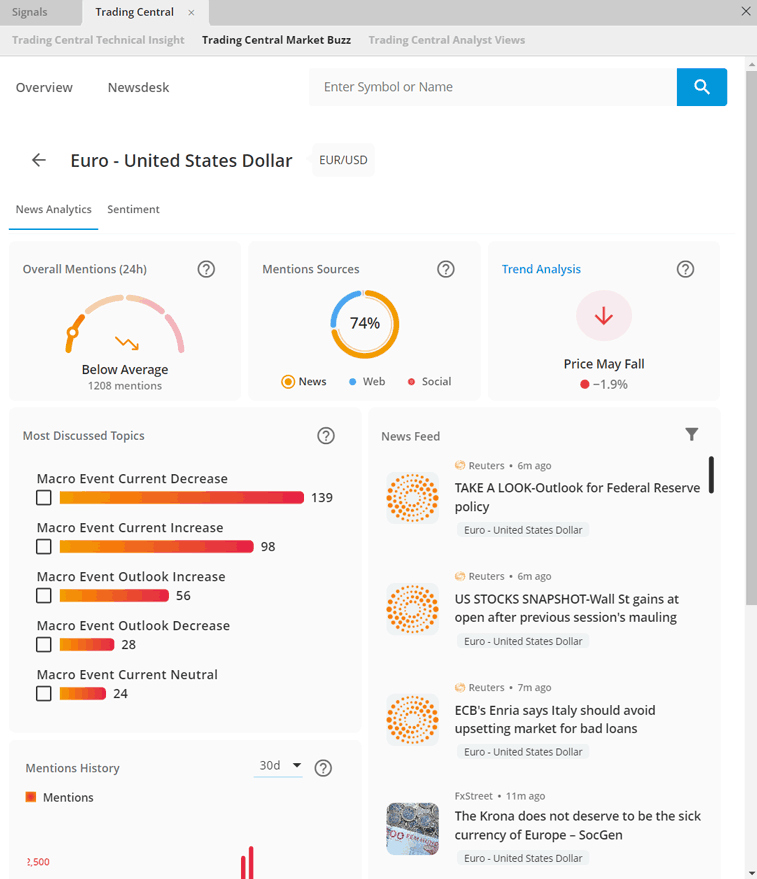Open The Krona does not deserve headline

pyautogui.click(x=578, y=825)
